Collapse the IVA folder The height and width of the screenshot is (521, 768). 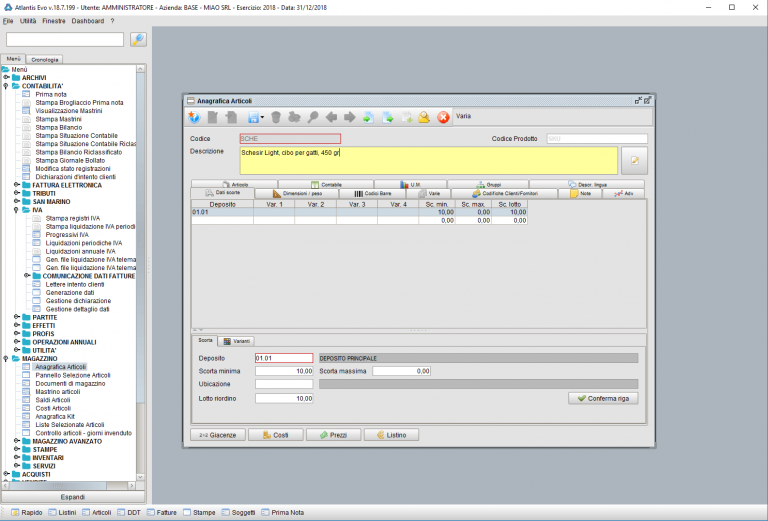(16, 210)
